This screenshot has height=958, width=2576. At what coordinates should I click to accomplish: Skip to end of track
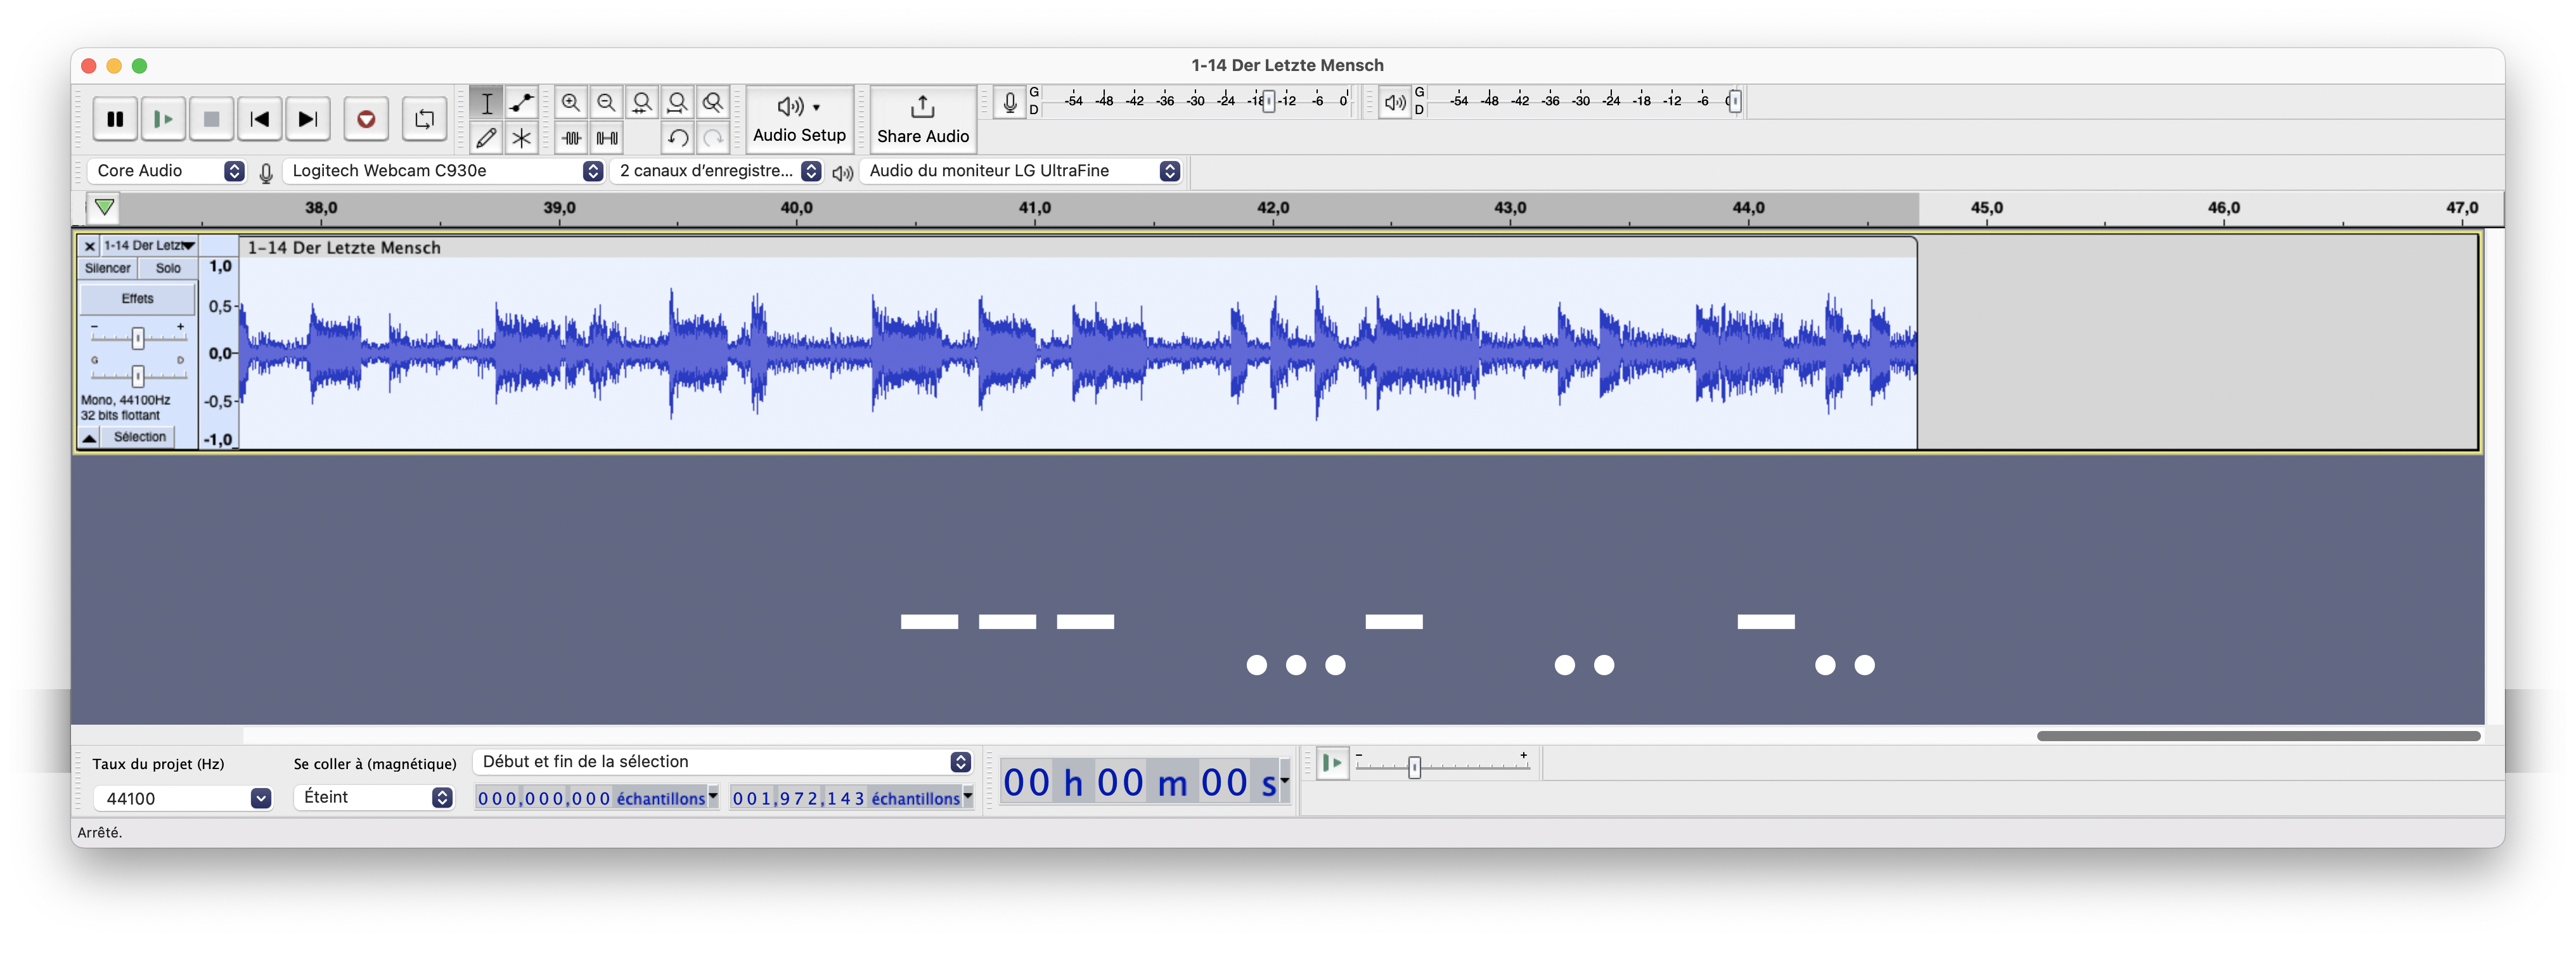(308, 119)
